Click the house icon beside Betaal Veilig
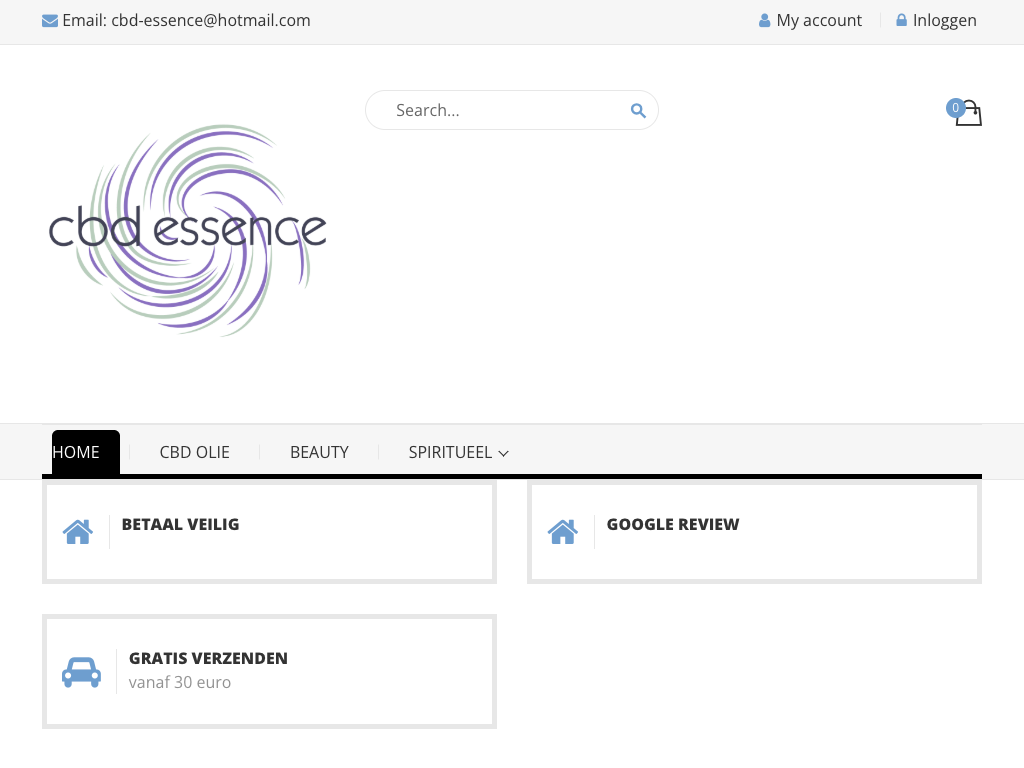 [x=78, y=532]
